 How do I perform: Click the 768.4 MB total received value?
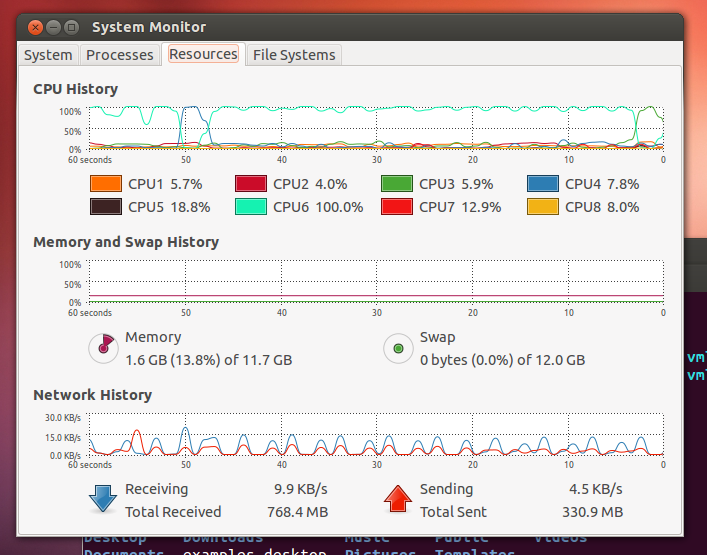pyautogui.click(x=297, y=512)
